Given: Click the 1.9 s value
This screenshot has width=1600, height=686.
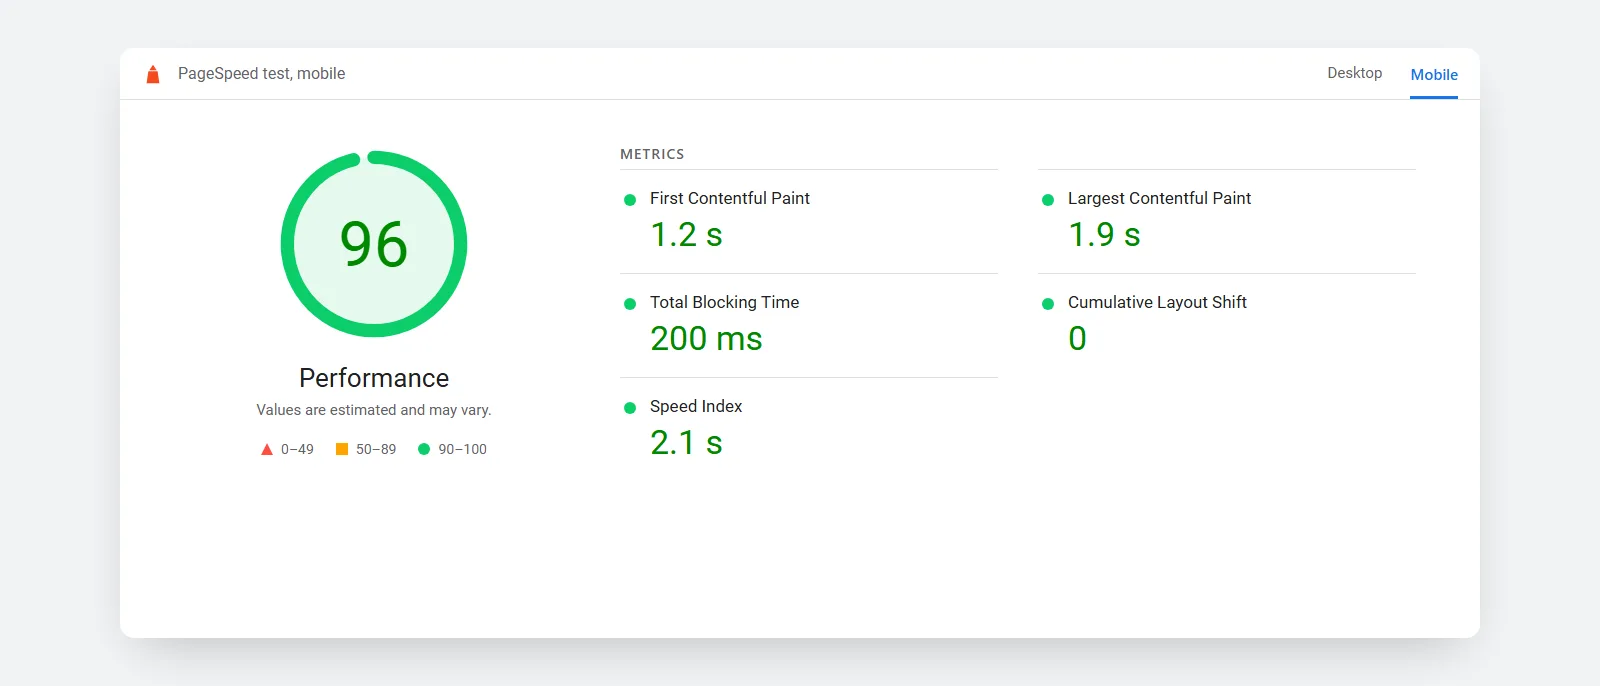Looking at the screenshot, I should coord(1104,235).
